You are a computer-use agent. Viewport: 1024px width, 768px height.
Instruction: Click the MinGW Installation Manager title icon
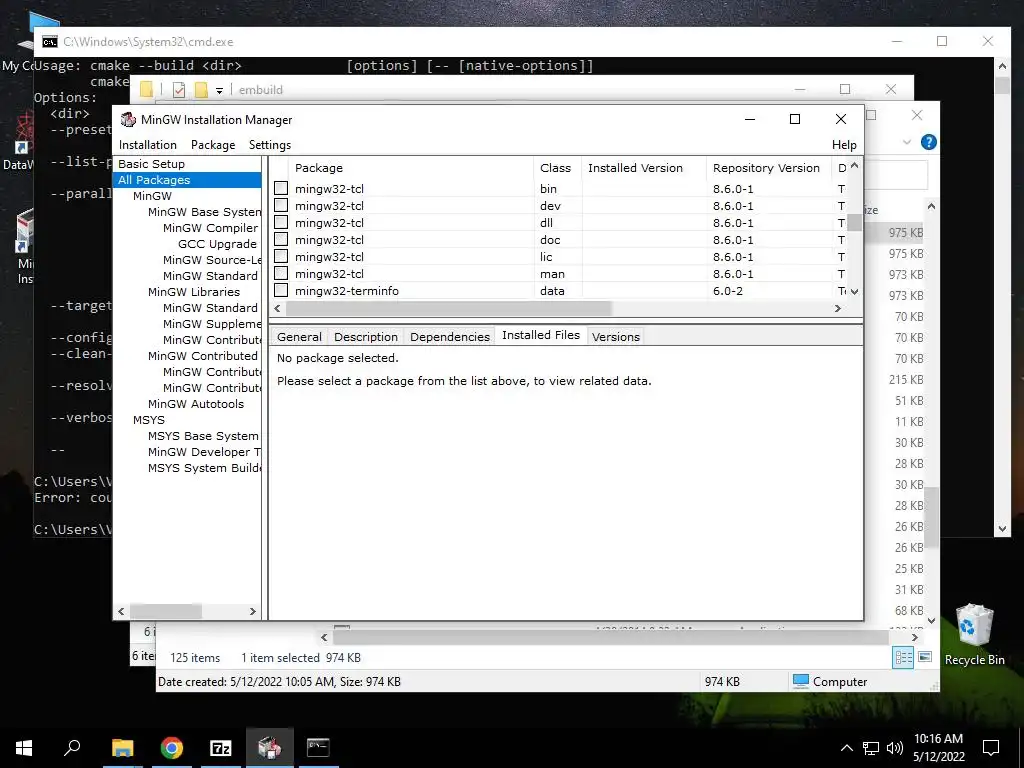[128, 120]
